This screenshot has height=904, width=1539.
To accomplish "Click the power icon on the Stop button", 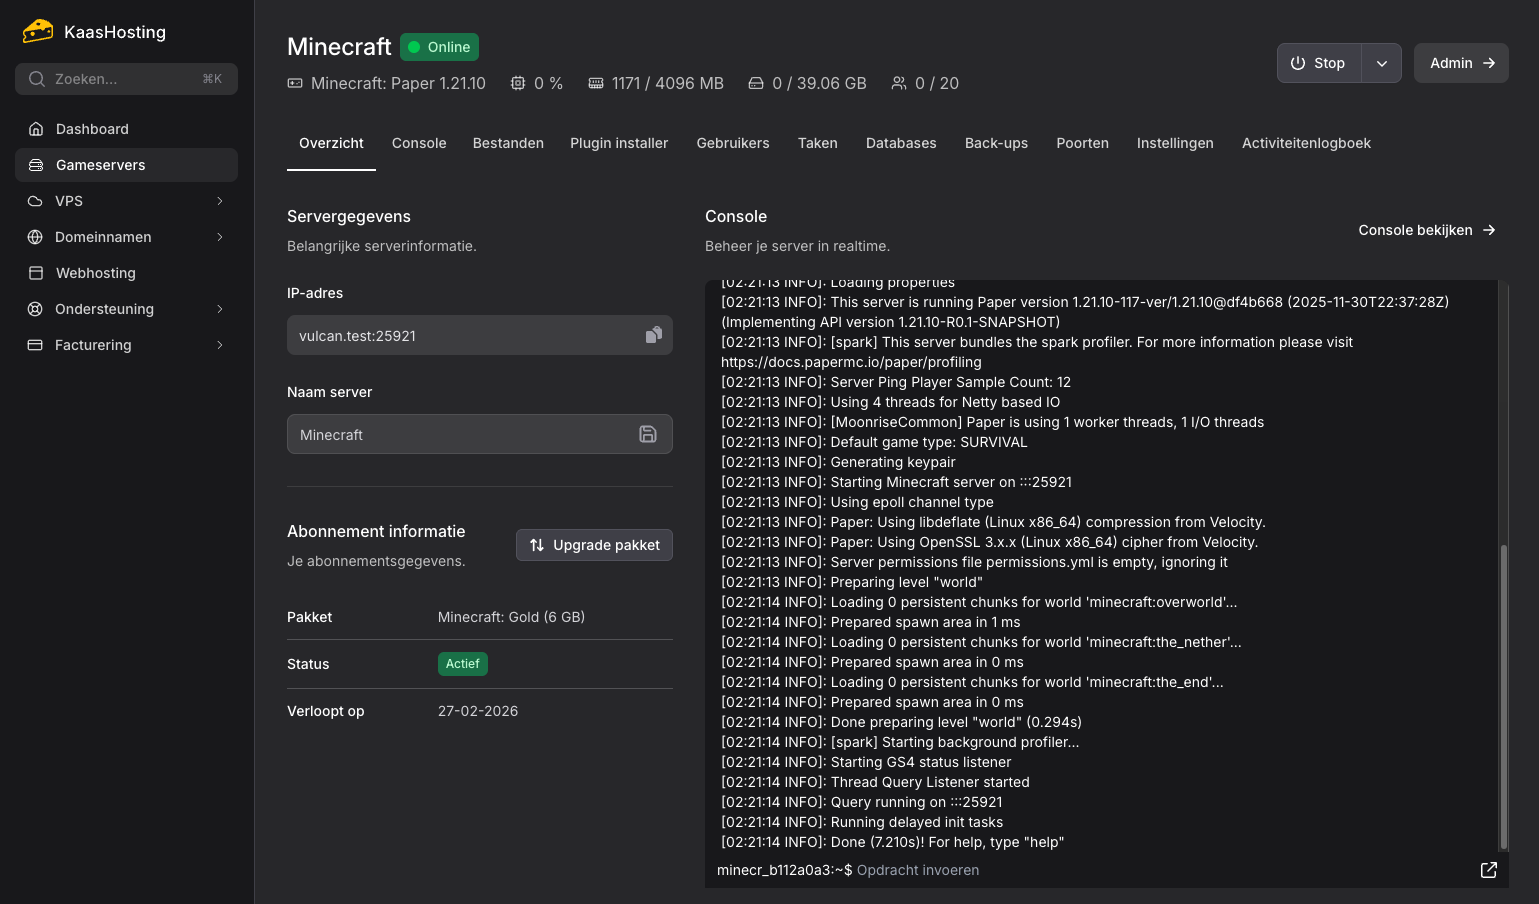I will pyautogui.click(x=1300, y=62).
